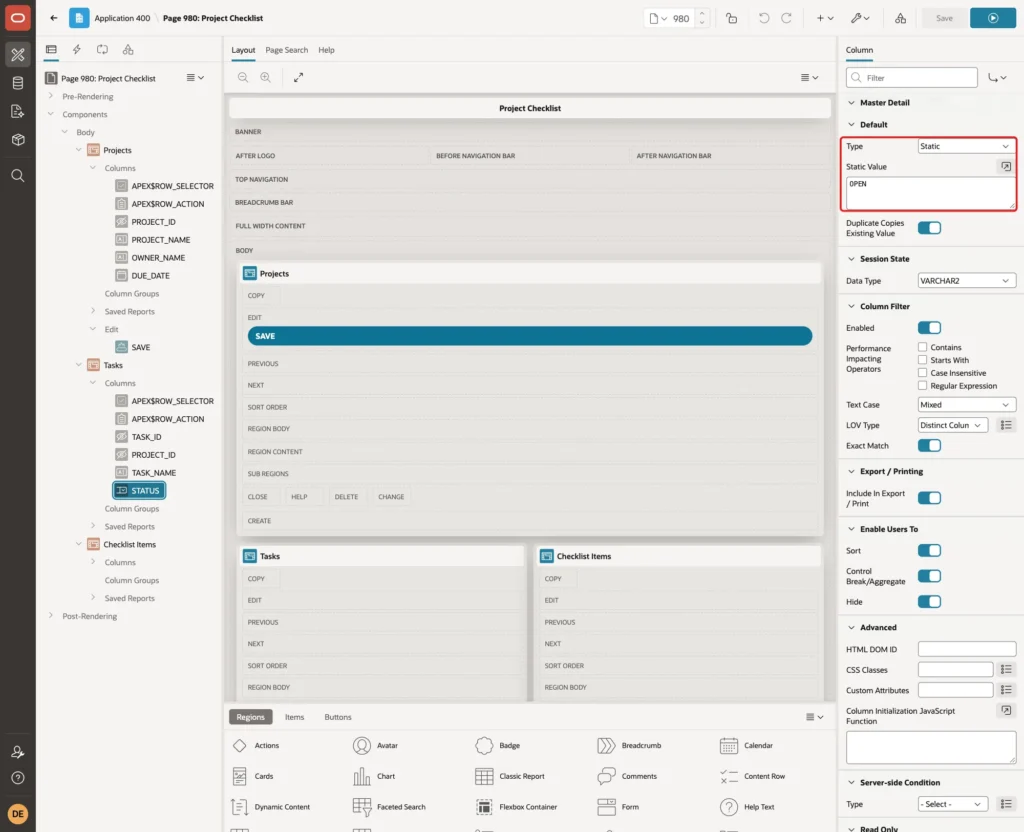1024x832 pixels.
Task: Switch to the Items gallery tab
Action: pyautogui.click(x=295, y=717)
